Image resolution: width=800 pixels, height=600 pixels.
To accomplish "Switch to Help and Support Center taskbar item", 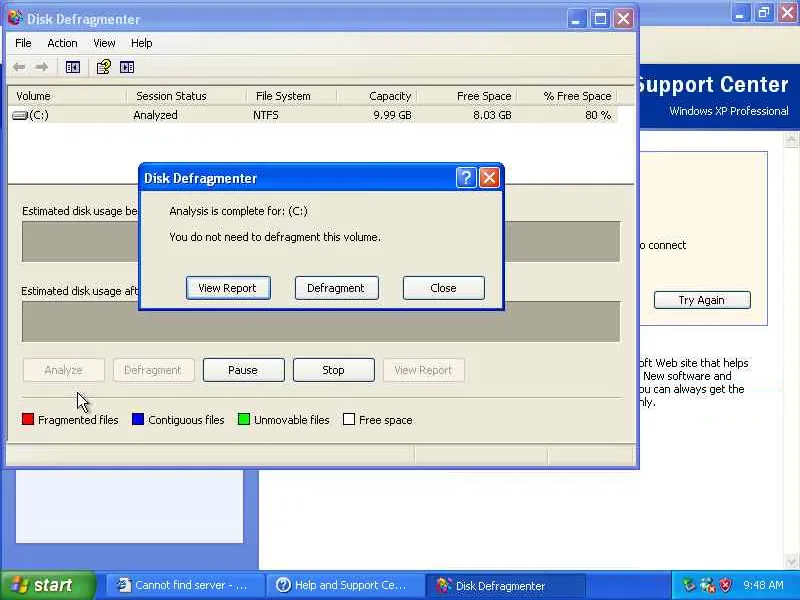I will point(346,585).
